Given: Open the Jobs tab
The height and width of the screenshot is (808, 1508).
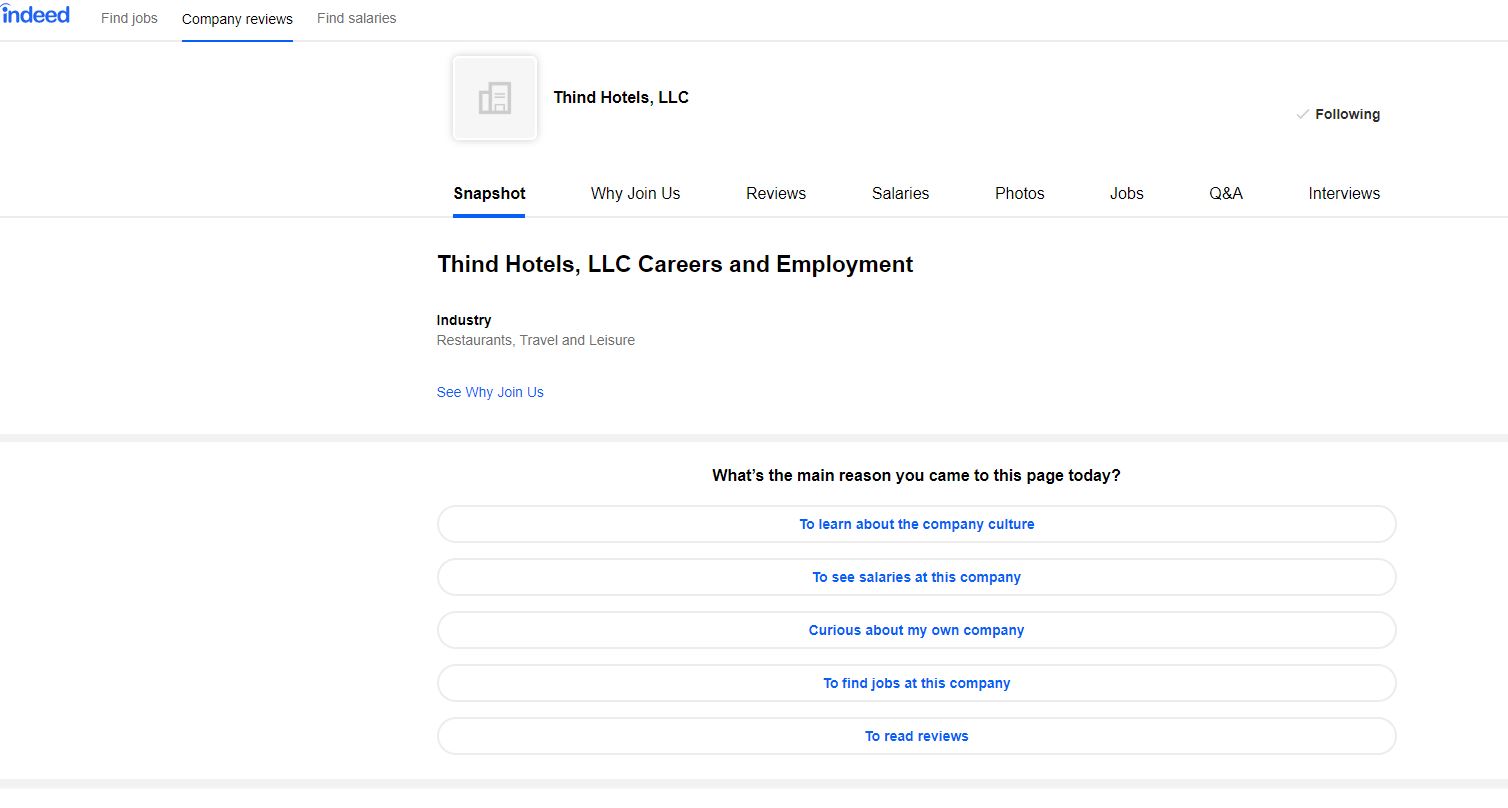Looking at the screenshot, I should pos(1126,194).
